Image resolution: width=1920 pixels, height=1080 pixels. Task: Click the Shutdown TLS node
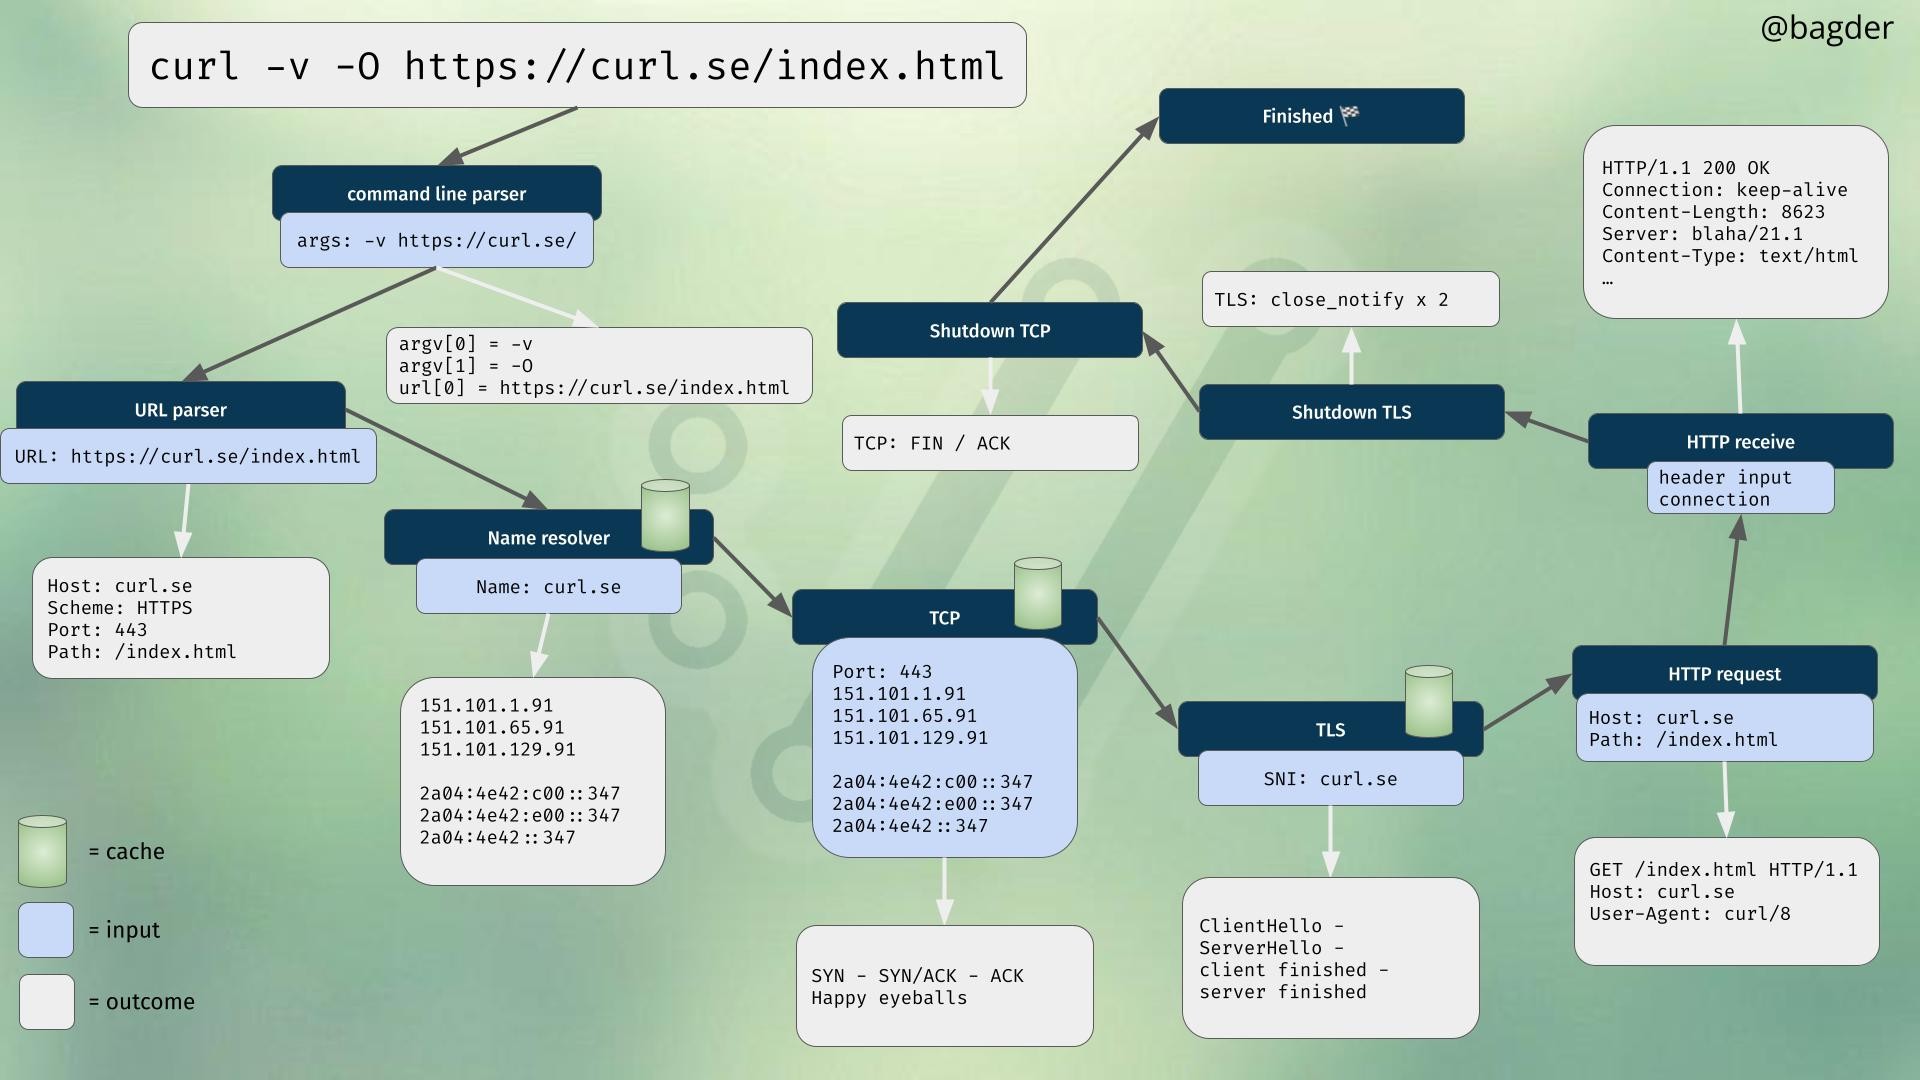[x=1351, y=412]
